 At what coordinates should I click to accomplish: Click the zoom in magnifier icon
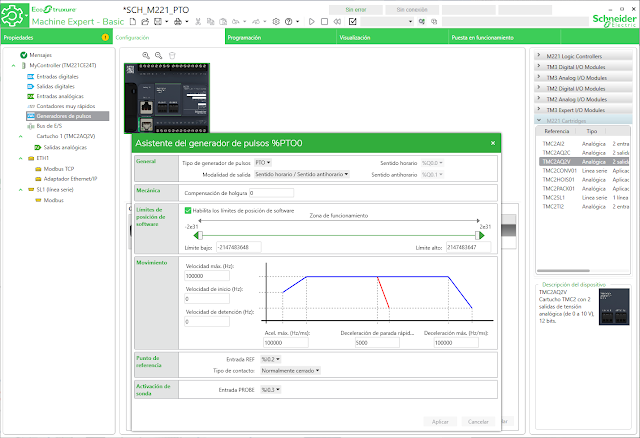[146, 56]
